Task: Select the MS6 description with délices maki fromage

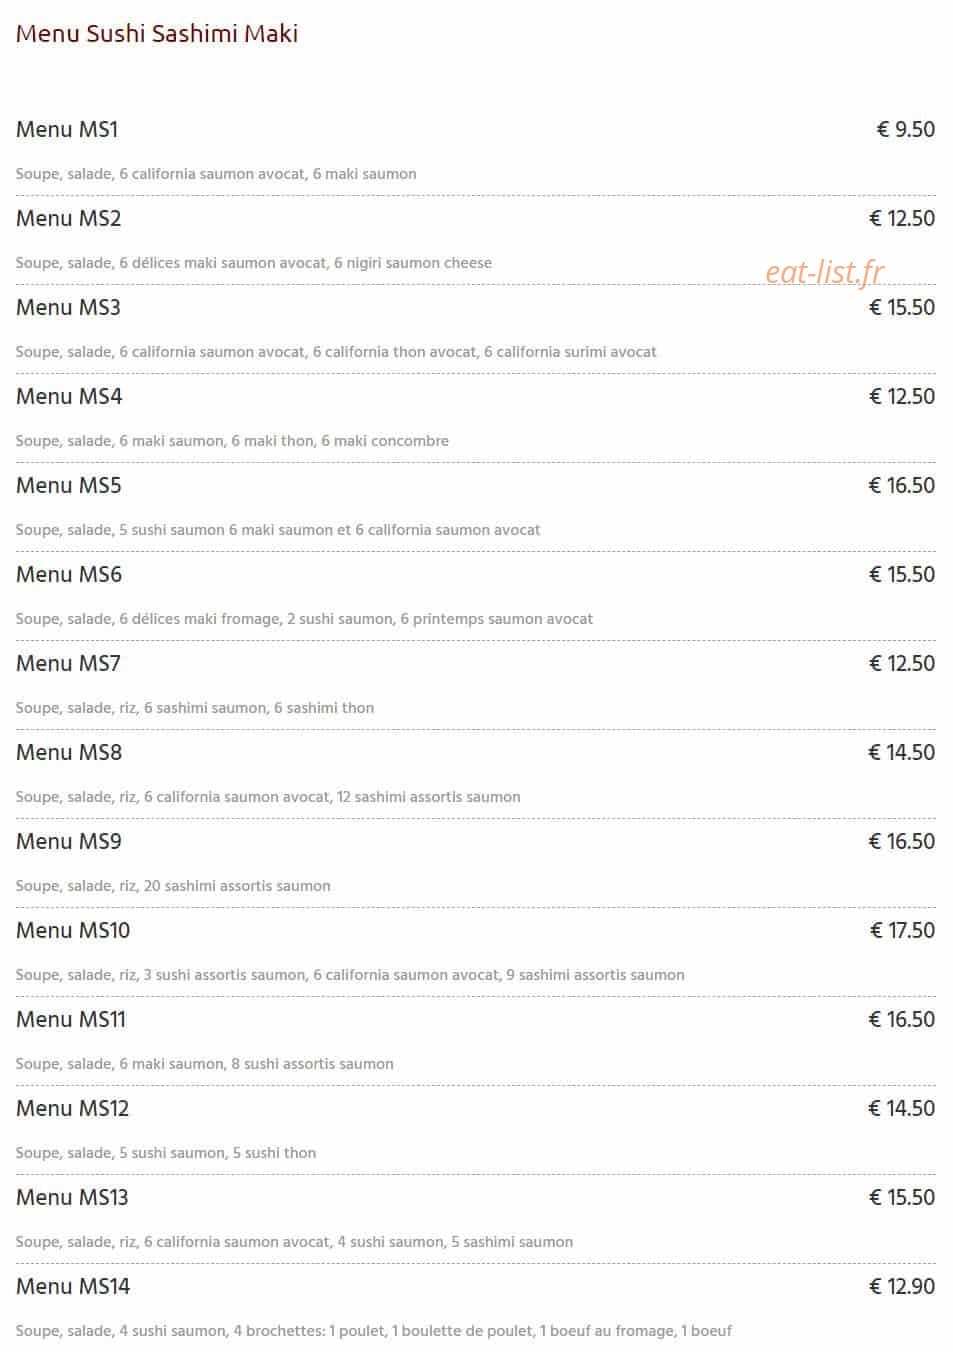Action: coord(304,619)
